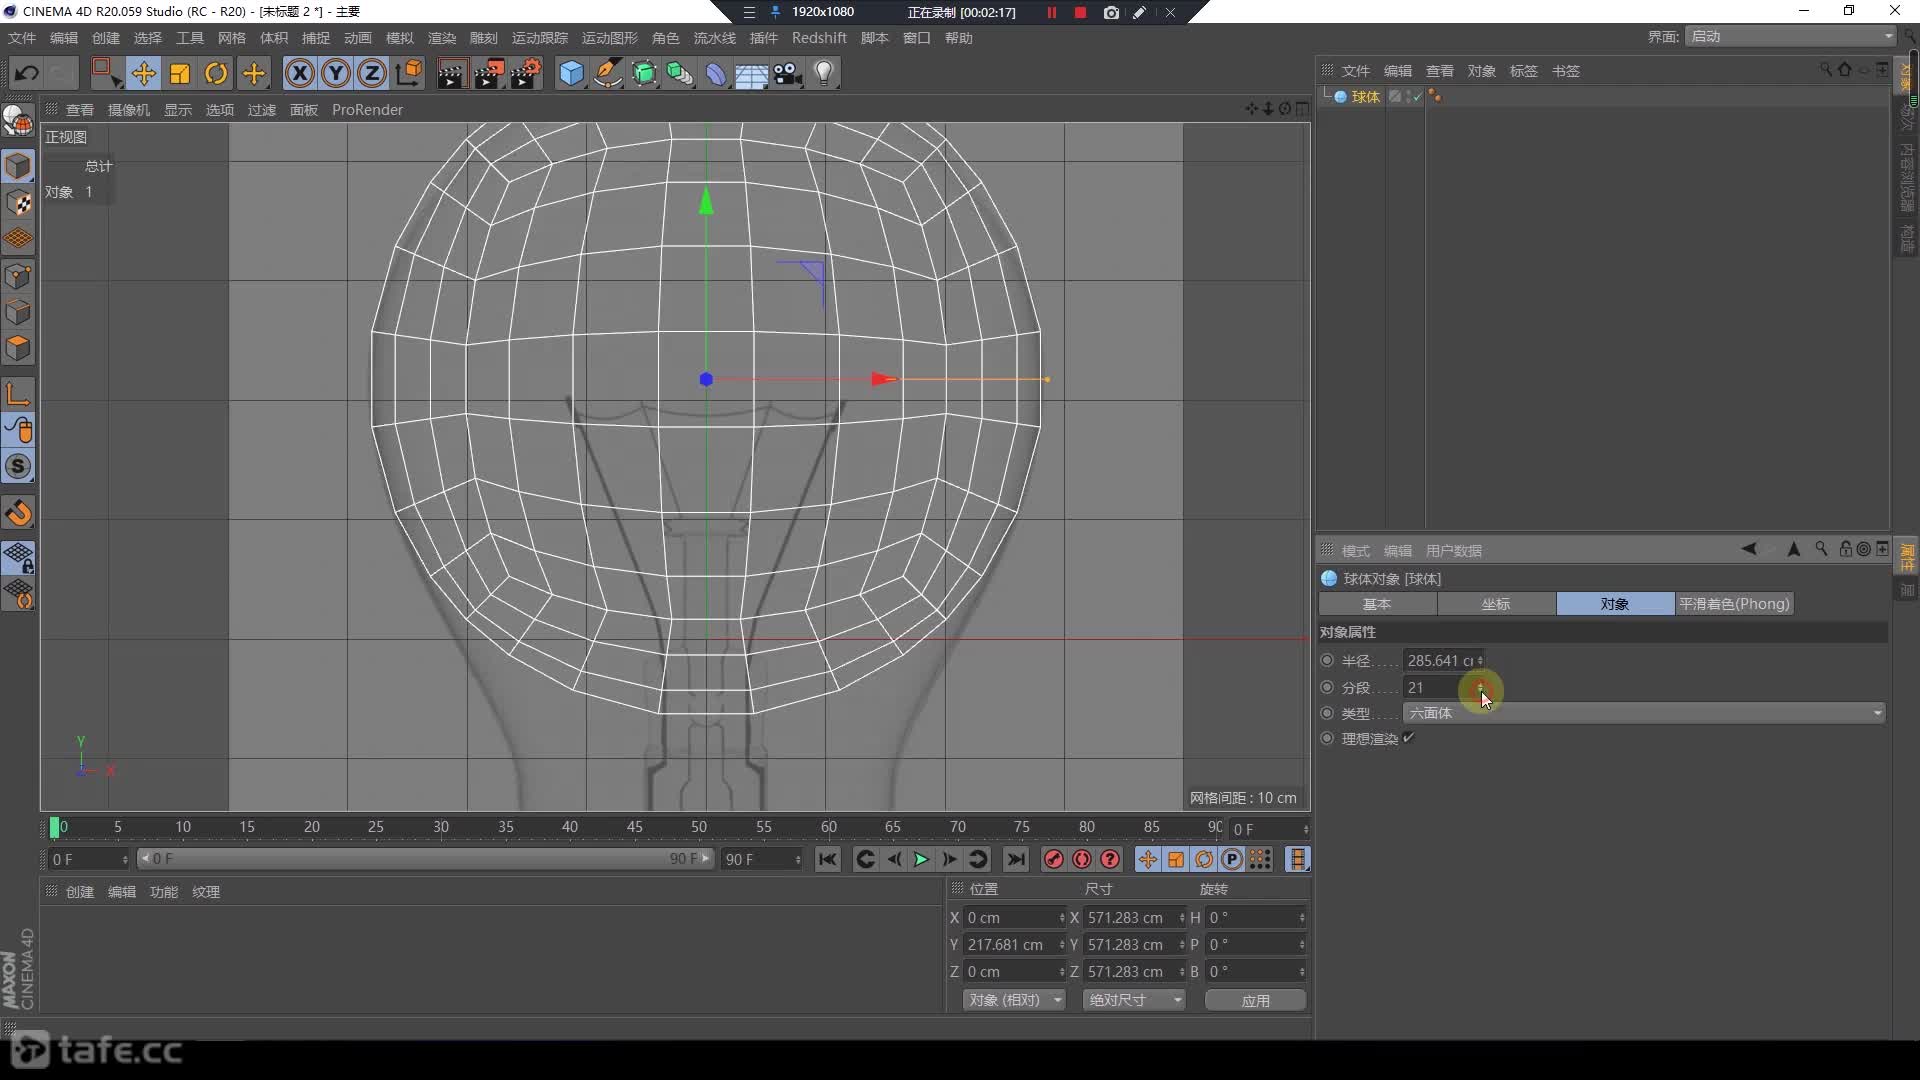Viewport: 1920px width, 1080px height.
Task: Click 分段 keyframe radio dot
Action: [1327, 687]
